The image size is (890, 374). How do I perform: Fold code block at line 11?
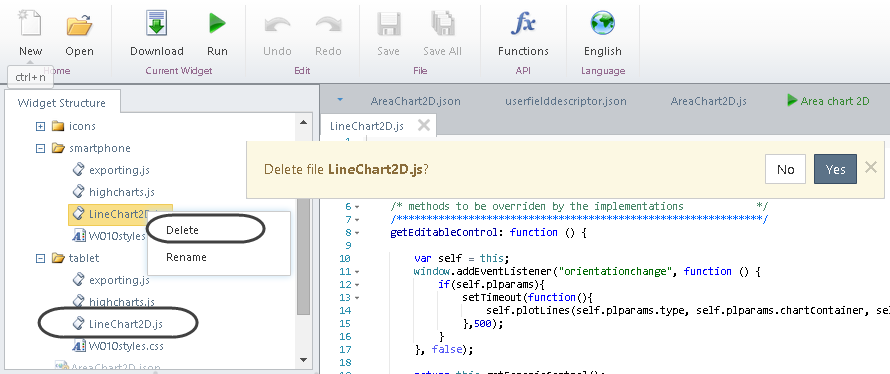357,272
